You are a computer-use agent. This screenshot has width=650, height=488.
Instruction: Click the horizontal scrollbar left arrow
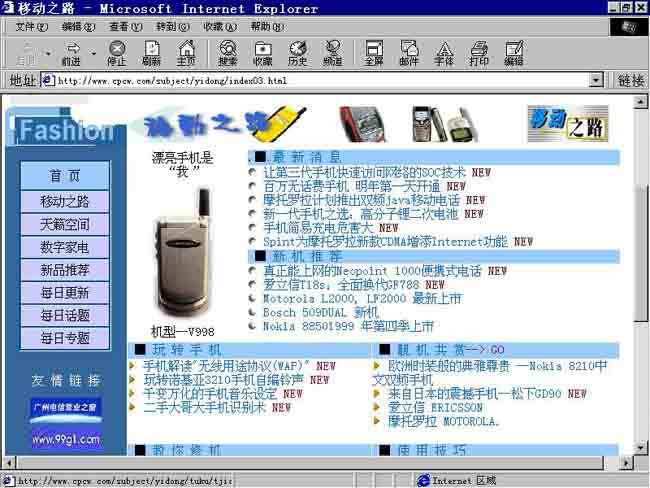pos(9,462)
